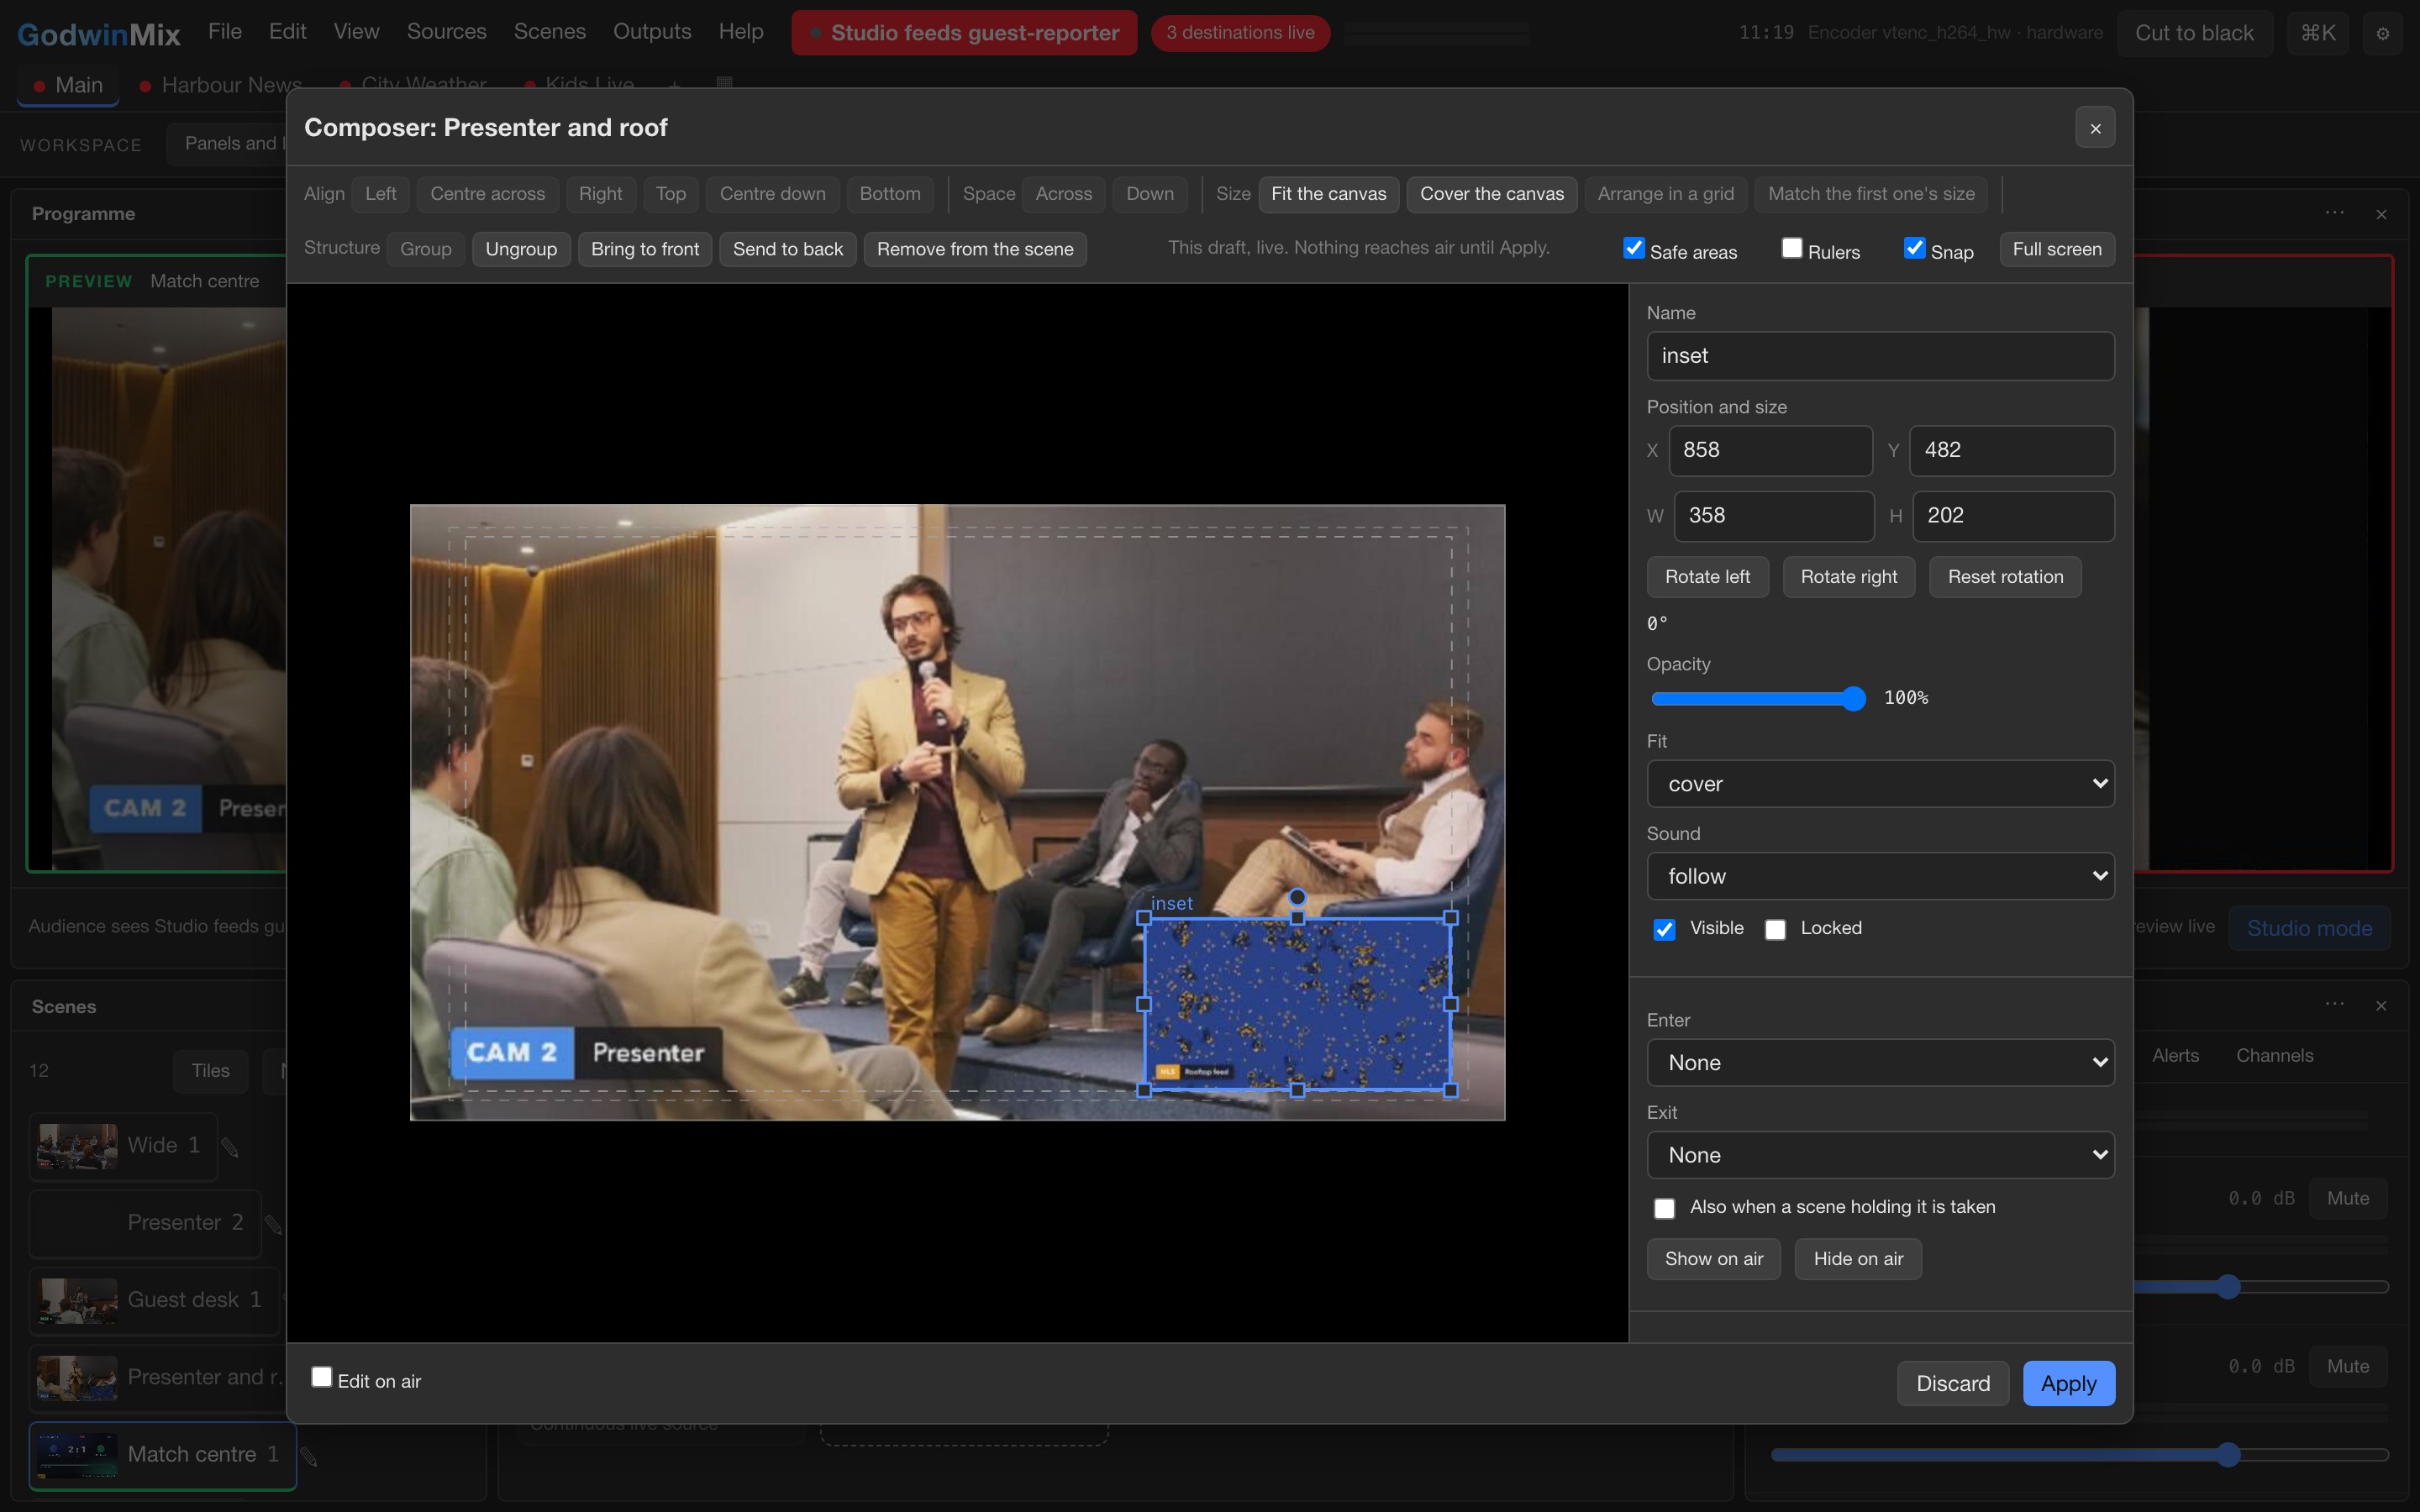Image resolution: width=2420 pixels, height=1512 pixels.
Task: Open the Exit transition dropdown
Action: [1880, 1155]
